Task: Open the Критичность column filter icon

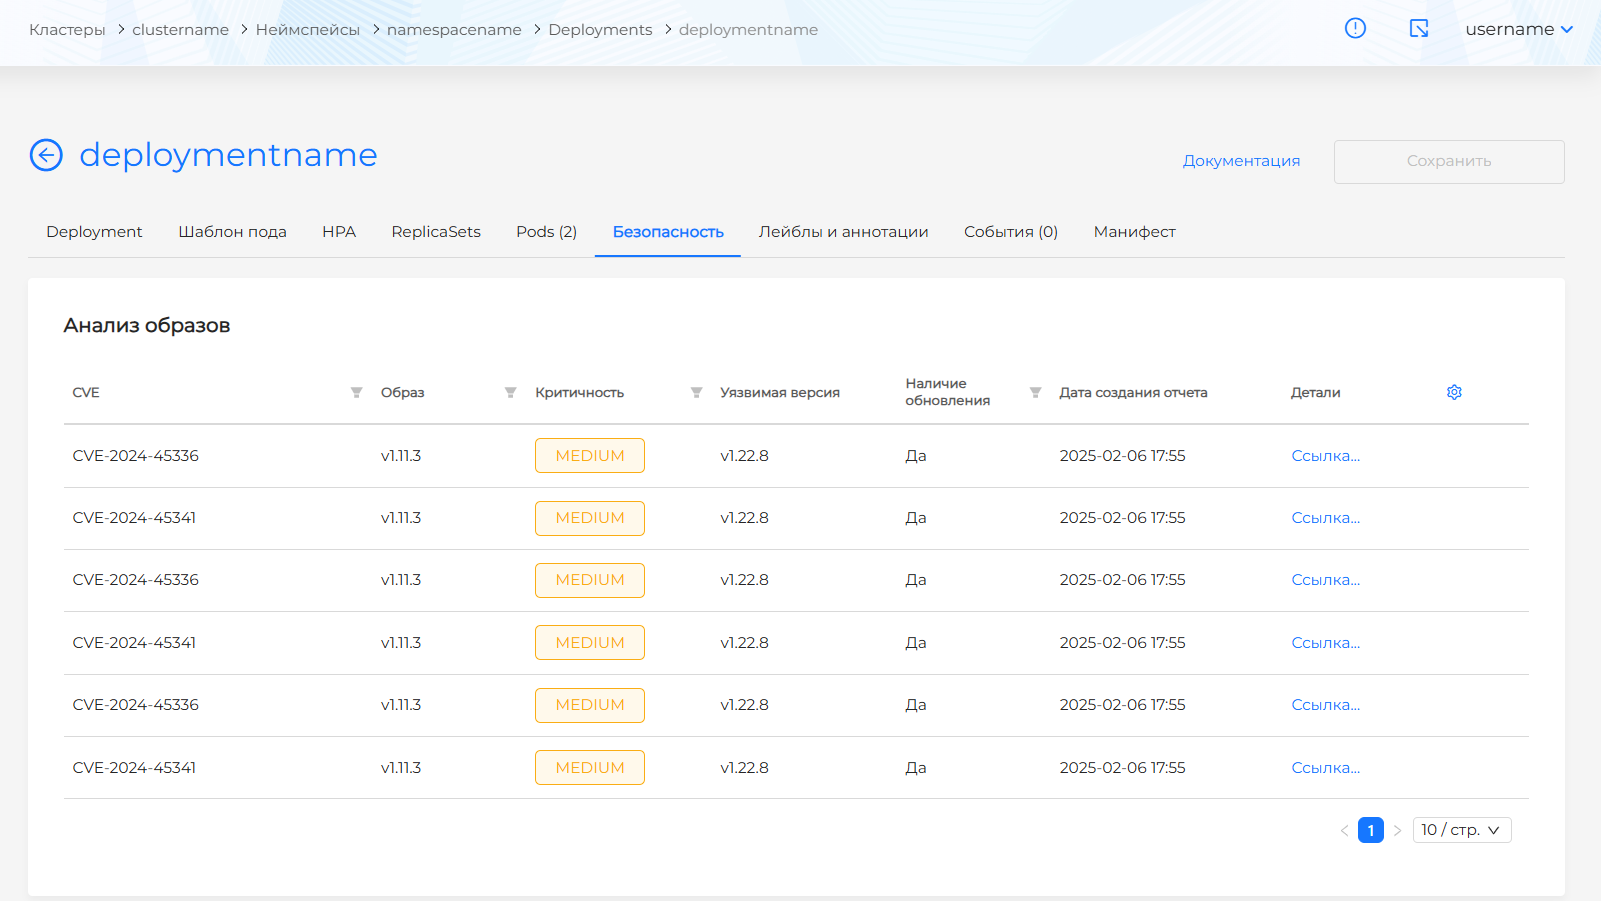Action: click(x=696, y=392)
